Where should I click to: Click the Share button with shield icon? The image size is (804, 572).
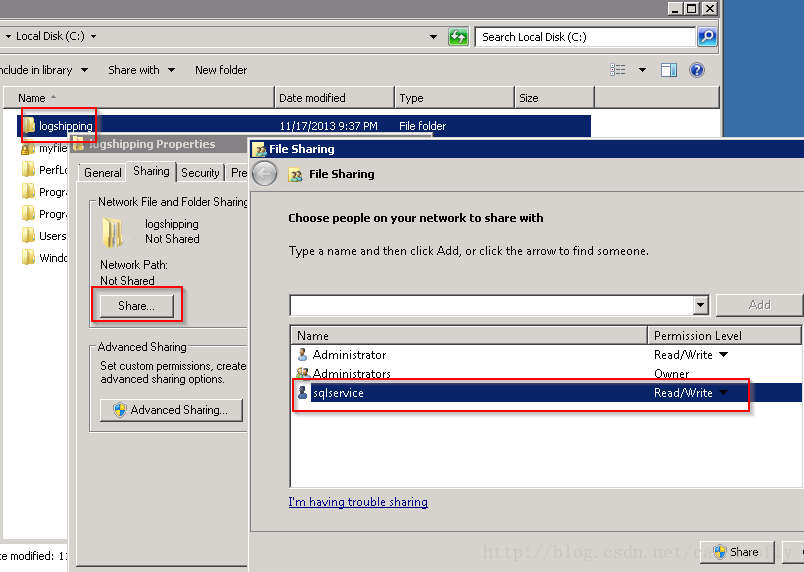pyautogui.click(x=737, y=552)
